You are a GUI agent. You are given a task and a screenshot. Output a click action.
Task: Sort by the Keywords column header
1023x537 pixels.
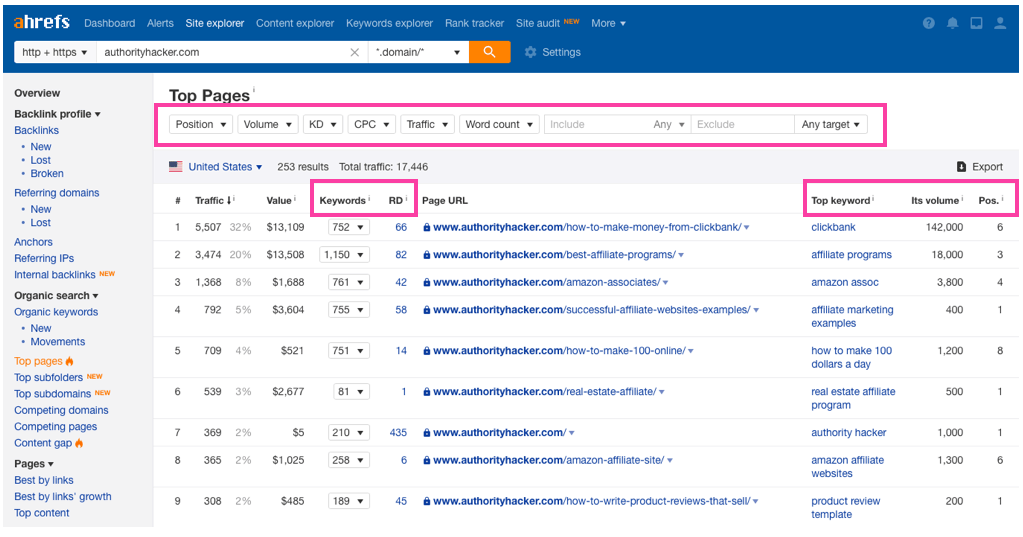click(344, 200)
